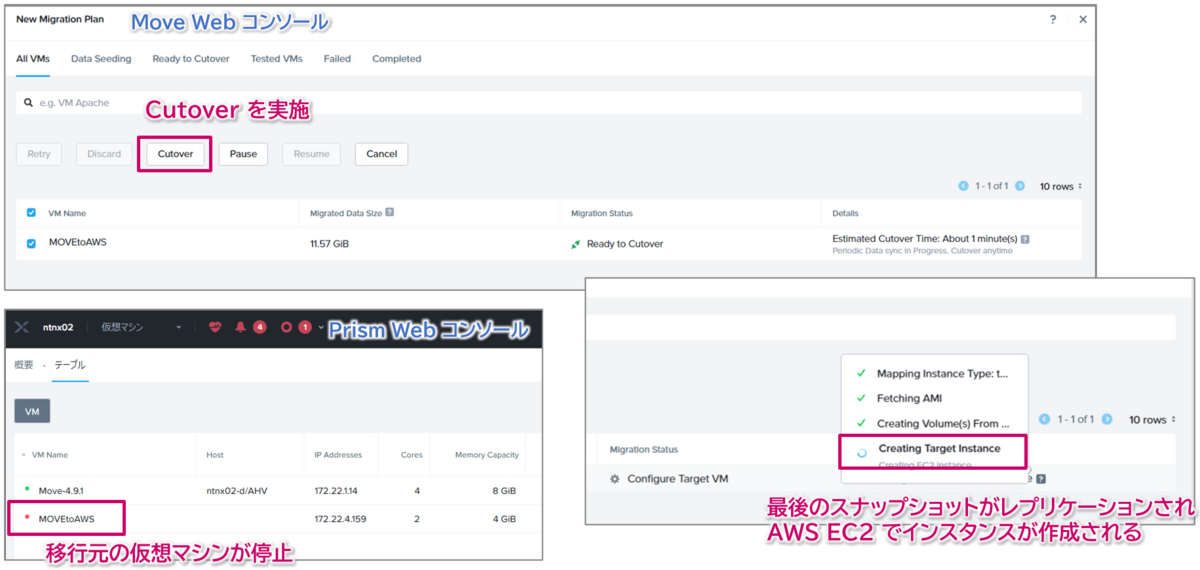Viewport: 1200px width, 570px height.
Task: Click 11.57 GiB migrated size value
Action: click(329, 243)
